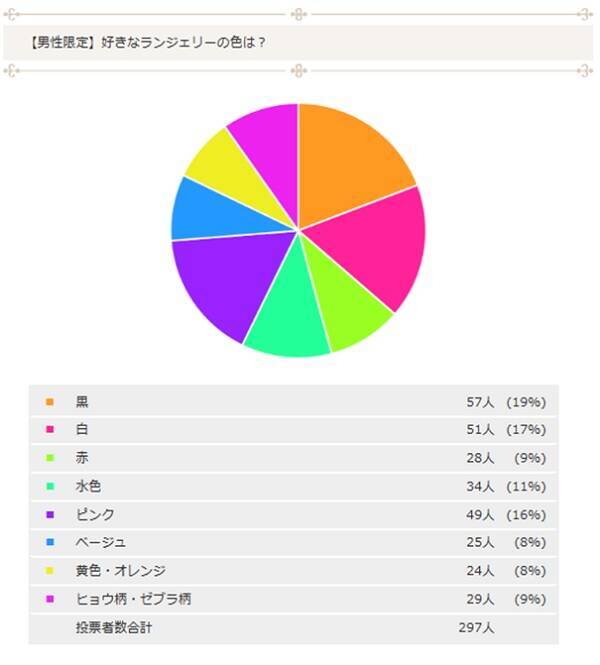This screenshot has height=665, width=600.
Task: Select the lime green pie slice
Action: [352, 310]
